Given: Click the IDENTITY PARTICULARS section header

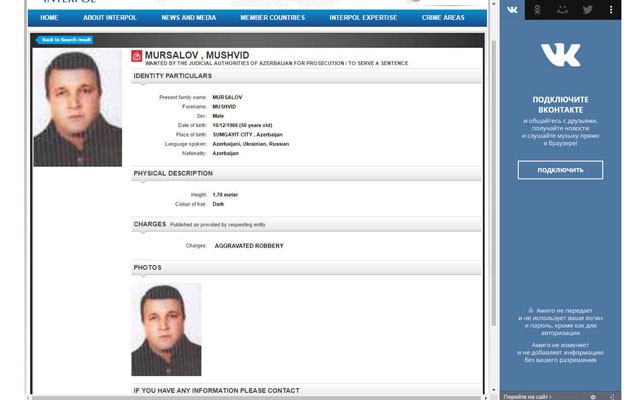Looking at the screenshot, I should (x=306, y=76).
